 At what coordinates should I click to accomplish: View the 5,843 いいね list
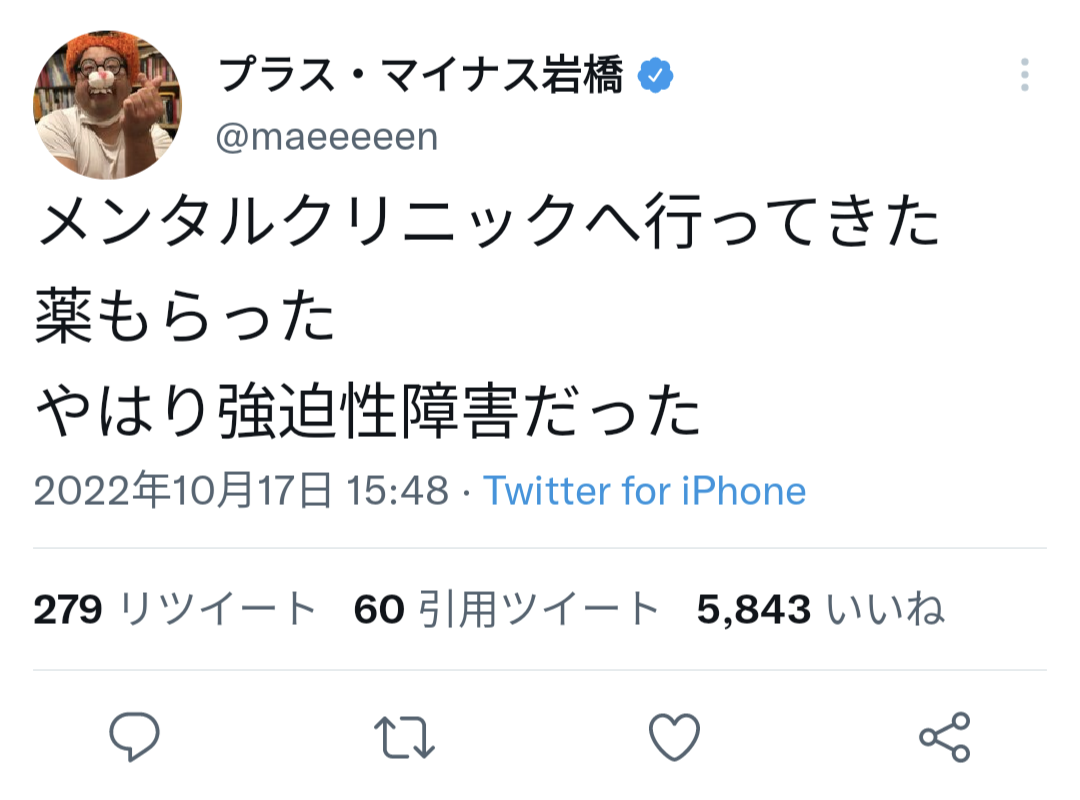[820, 609]
